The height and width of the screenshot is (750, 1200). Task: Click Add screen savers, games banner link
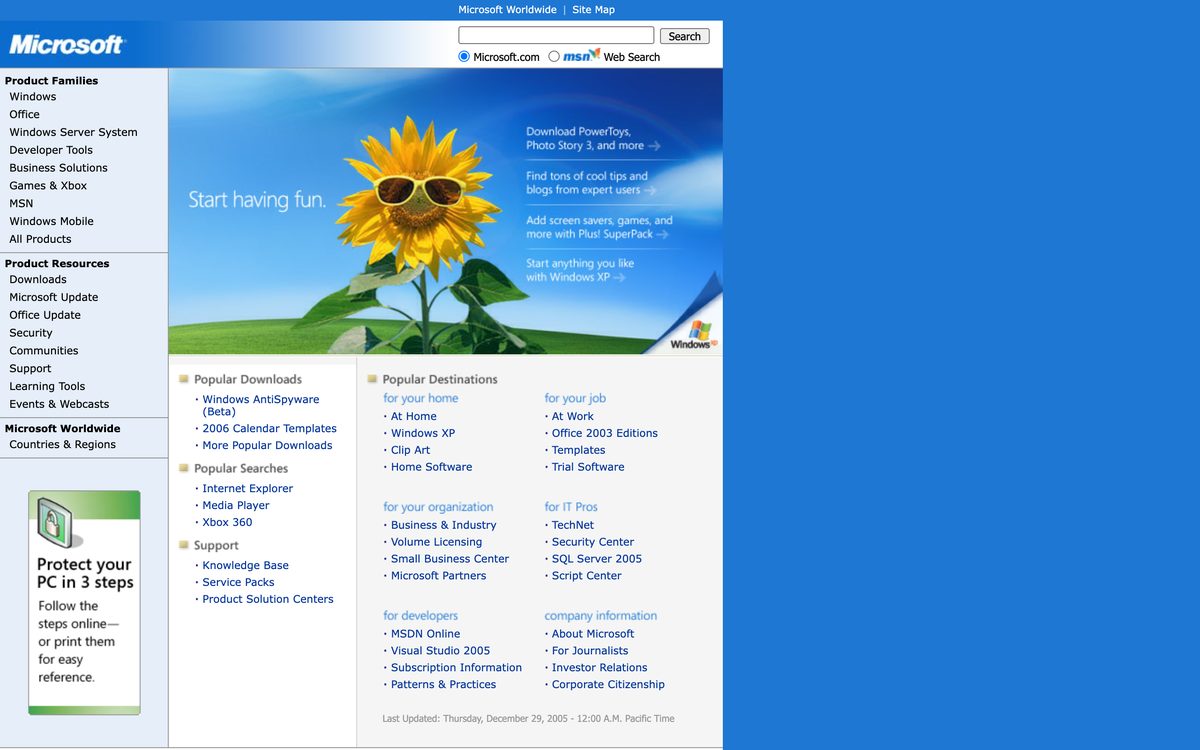coord(599,227)
